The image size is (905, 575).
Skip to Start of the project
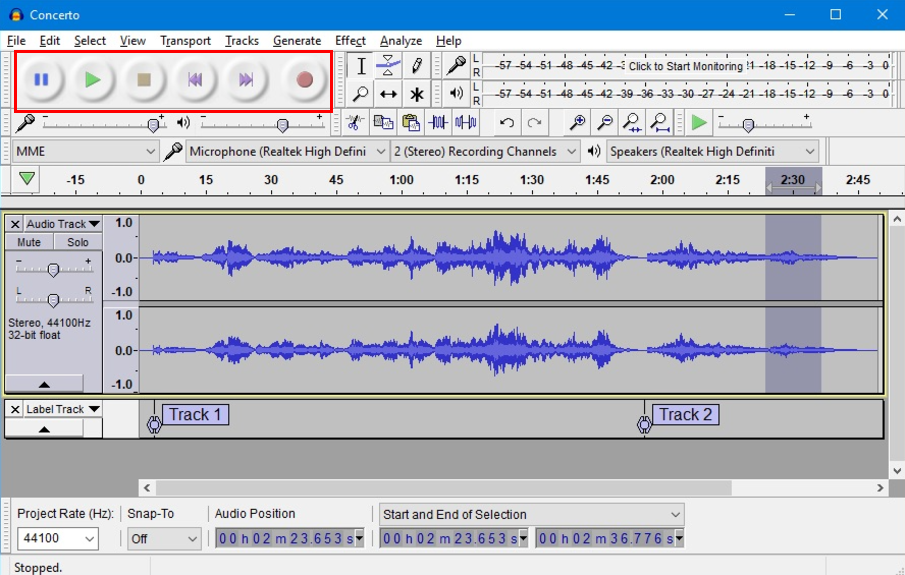(195, 80)
